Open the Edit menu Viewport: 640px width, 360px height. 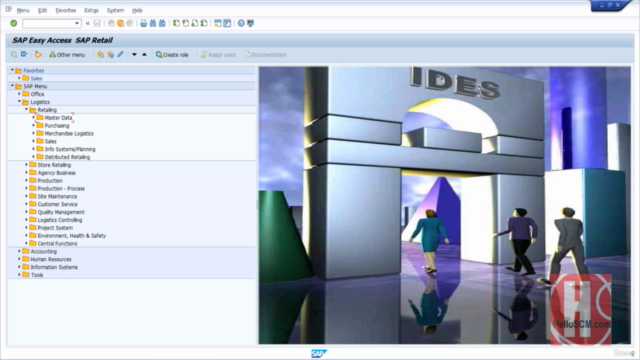tap(42, 10)
